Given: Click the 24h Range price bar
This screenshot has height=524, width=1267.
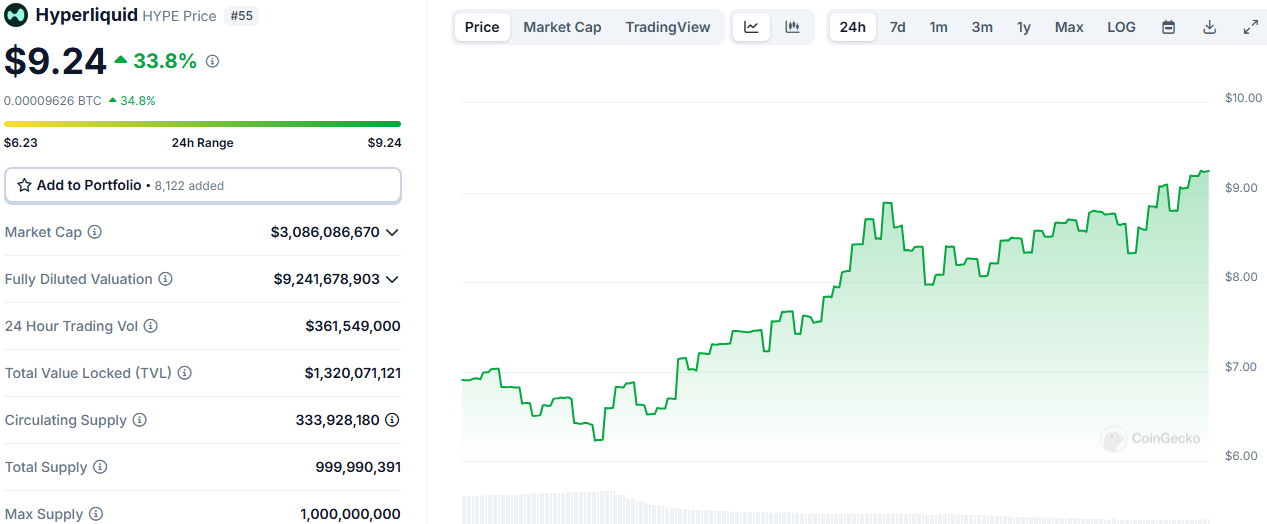Looking at the screenshot, I should [202, 124].
